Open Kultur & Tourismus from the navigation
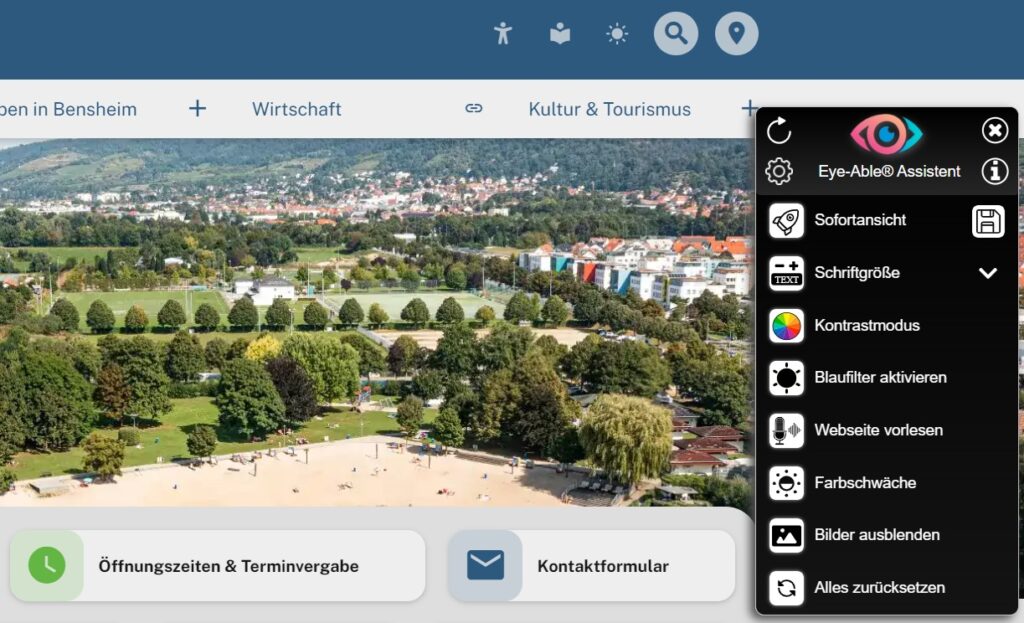The height and width of the screenshot is (623, 1024). coord(610,108)
